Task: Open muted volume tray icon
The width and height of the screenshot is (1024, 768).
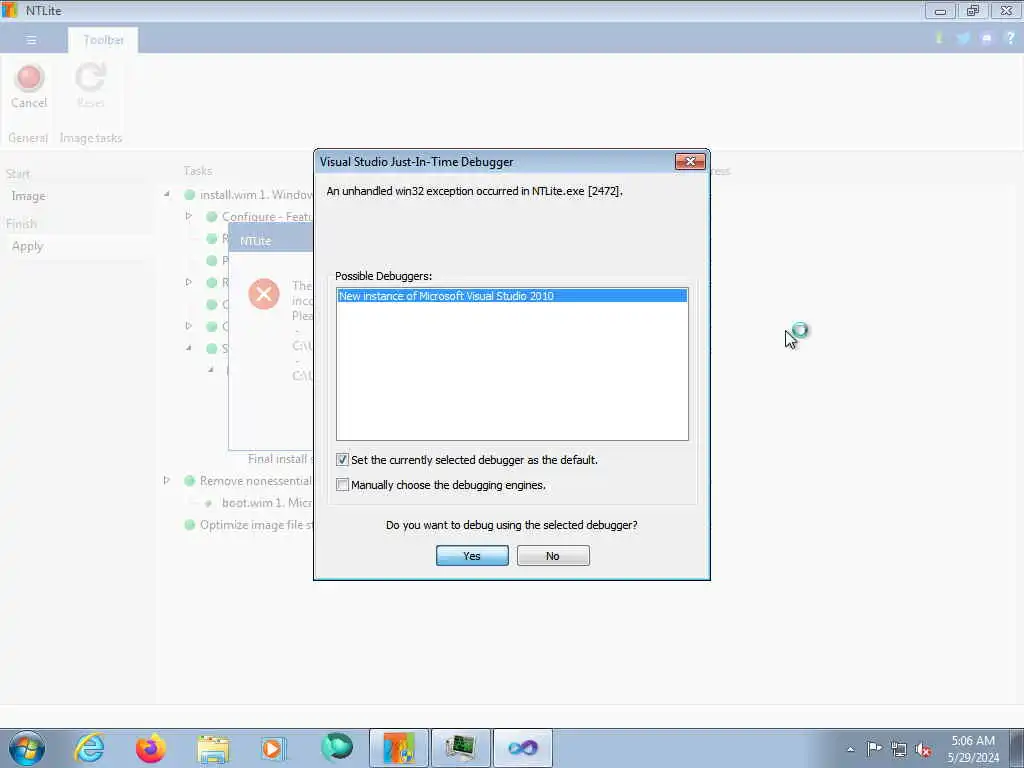Action: 923,750
